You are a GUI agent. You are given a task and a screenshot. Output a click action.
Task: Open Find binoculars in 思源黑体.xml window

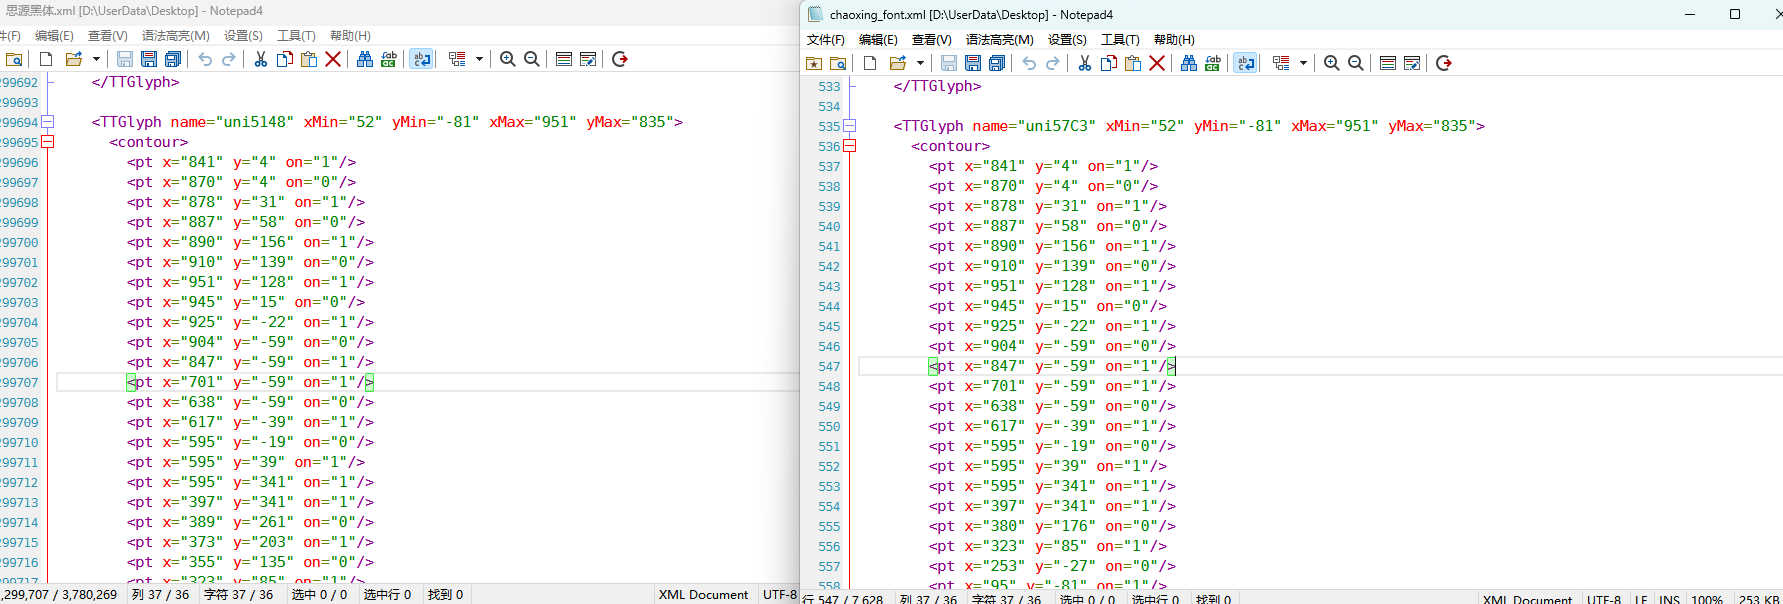coord(365,59)
